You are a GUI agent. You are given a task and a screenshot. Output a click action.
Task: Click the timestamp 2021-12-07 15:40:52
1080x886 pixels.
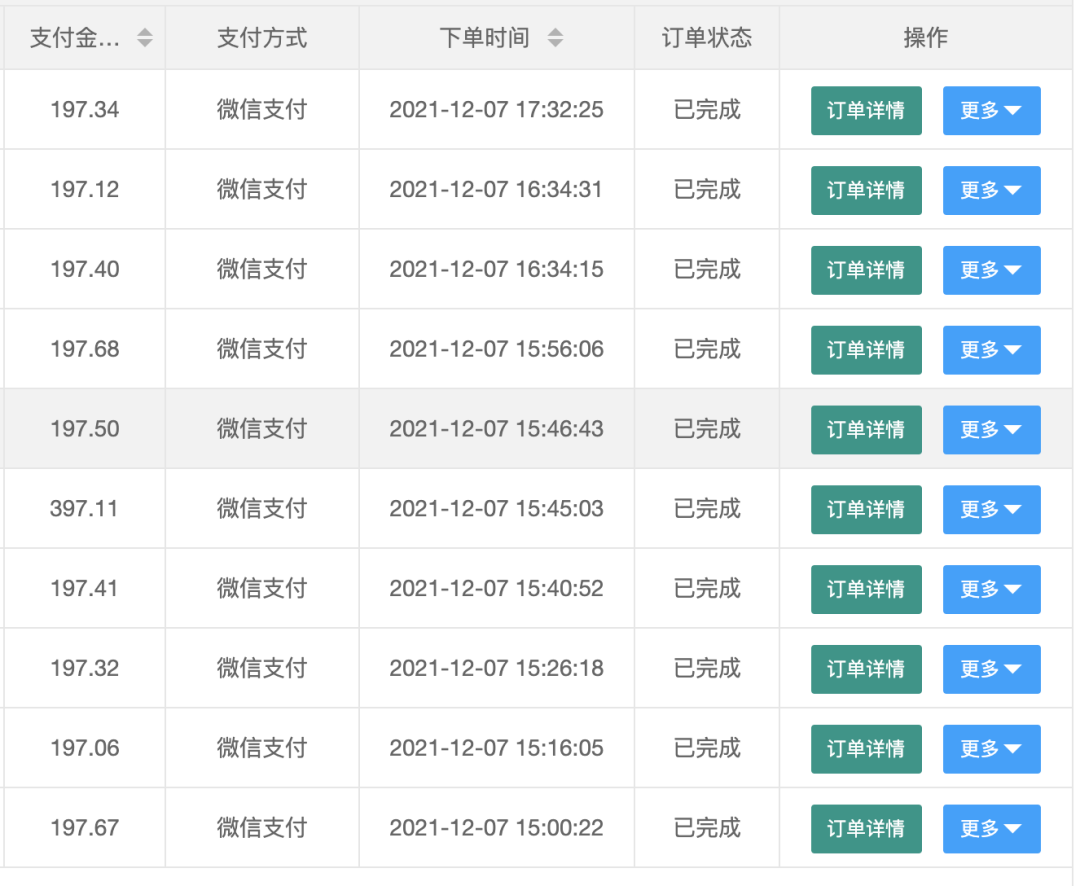[496, 588]
